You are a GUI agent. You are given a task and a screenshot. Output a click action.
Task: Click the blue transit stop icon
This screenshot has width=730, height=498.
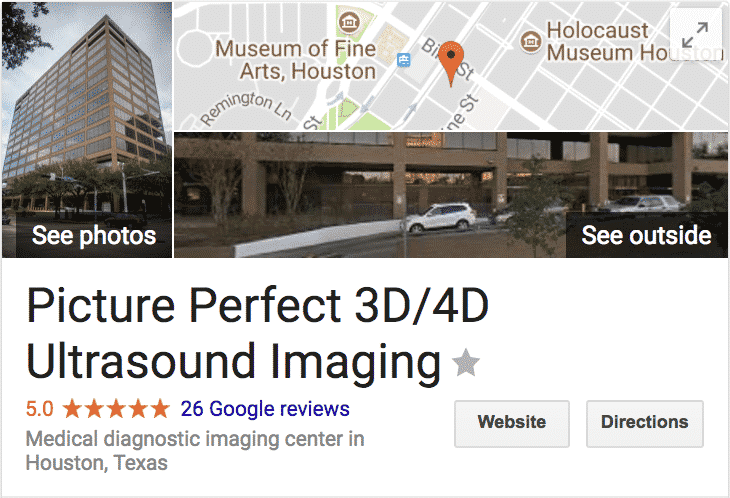[x=403, y=60]
